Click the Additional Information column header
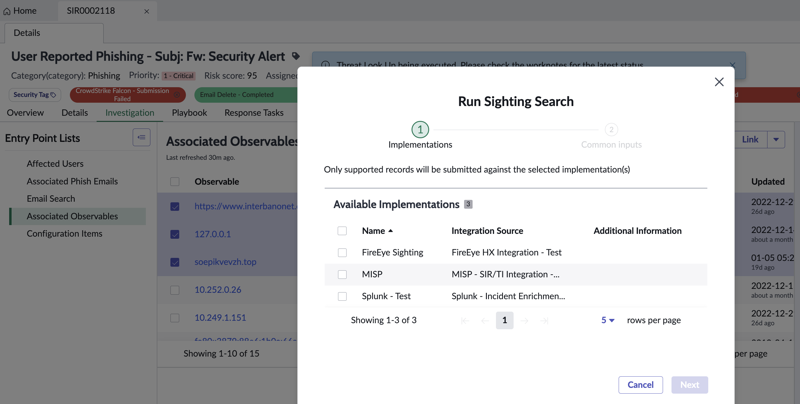 coord(637,231)
